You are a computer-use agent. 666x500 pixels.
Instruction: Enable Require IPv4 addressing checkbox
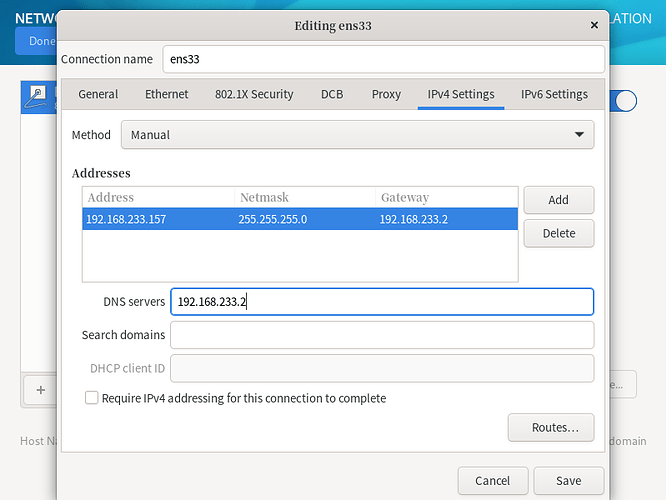click(92, 398)
